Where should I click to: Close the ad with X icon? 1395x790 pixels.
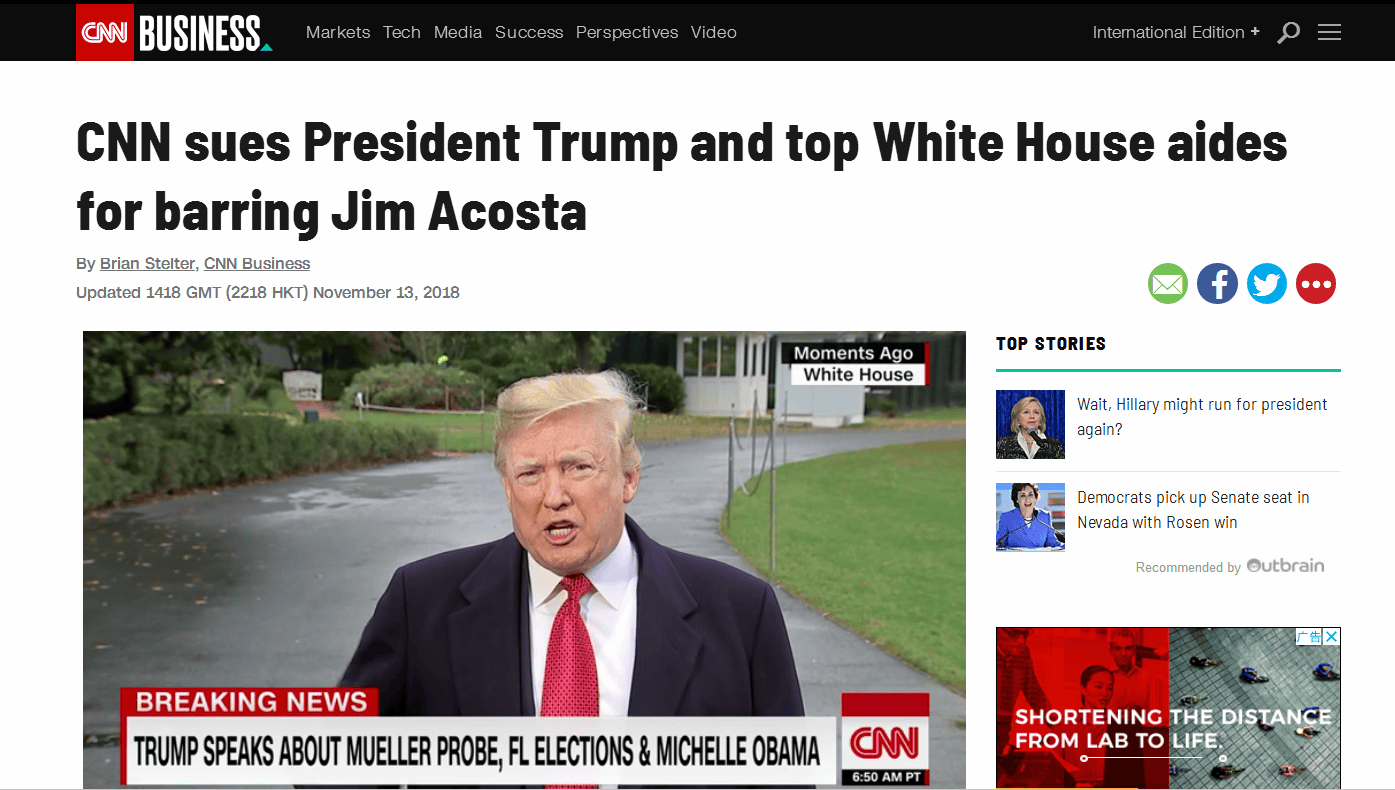[x=1332, y=636]
